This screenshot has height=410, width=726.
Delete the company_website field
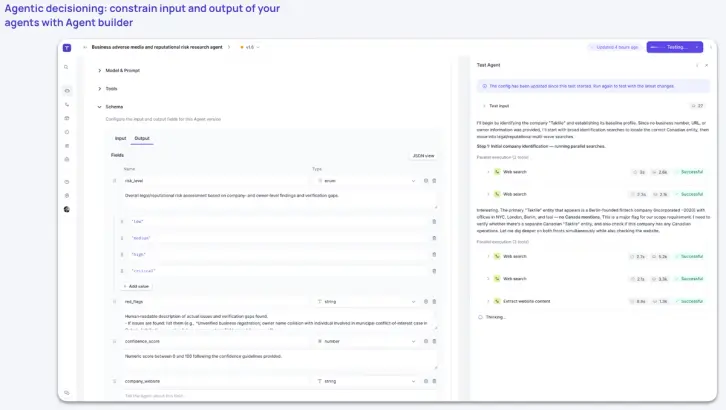(434, 381)
